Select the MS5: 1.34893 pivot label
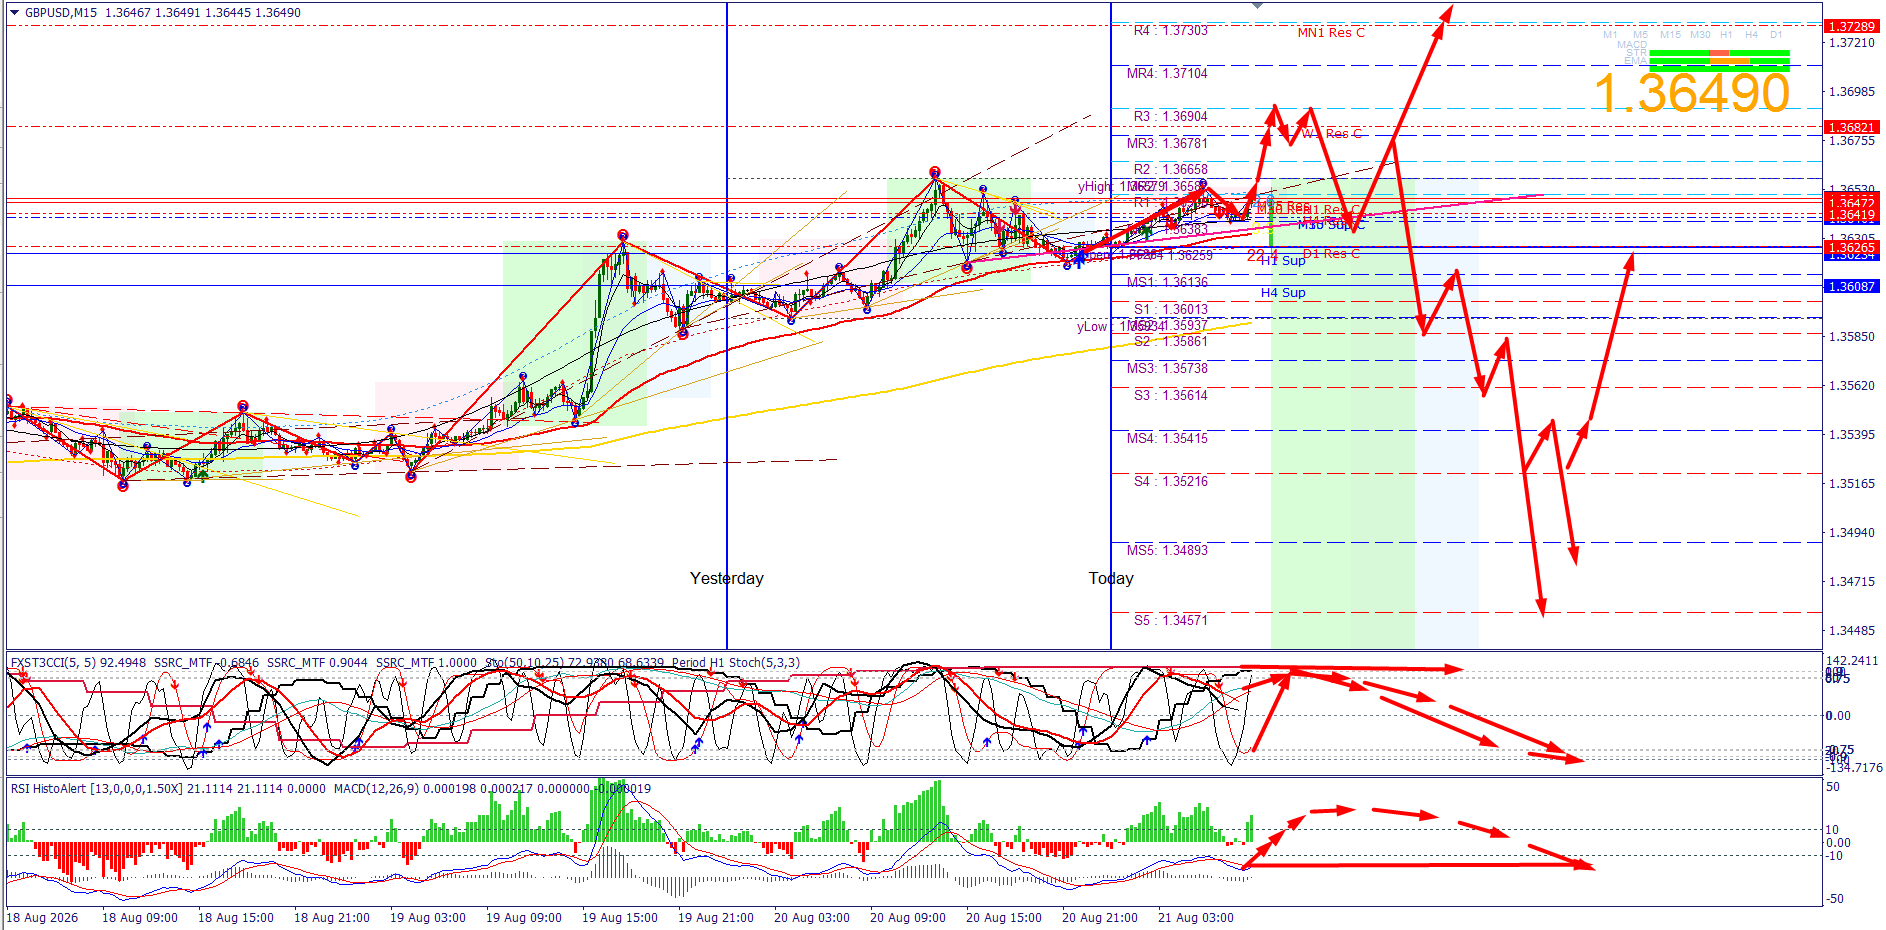The image size is (1886, 930). tap(1167, 550)
